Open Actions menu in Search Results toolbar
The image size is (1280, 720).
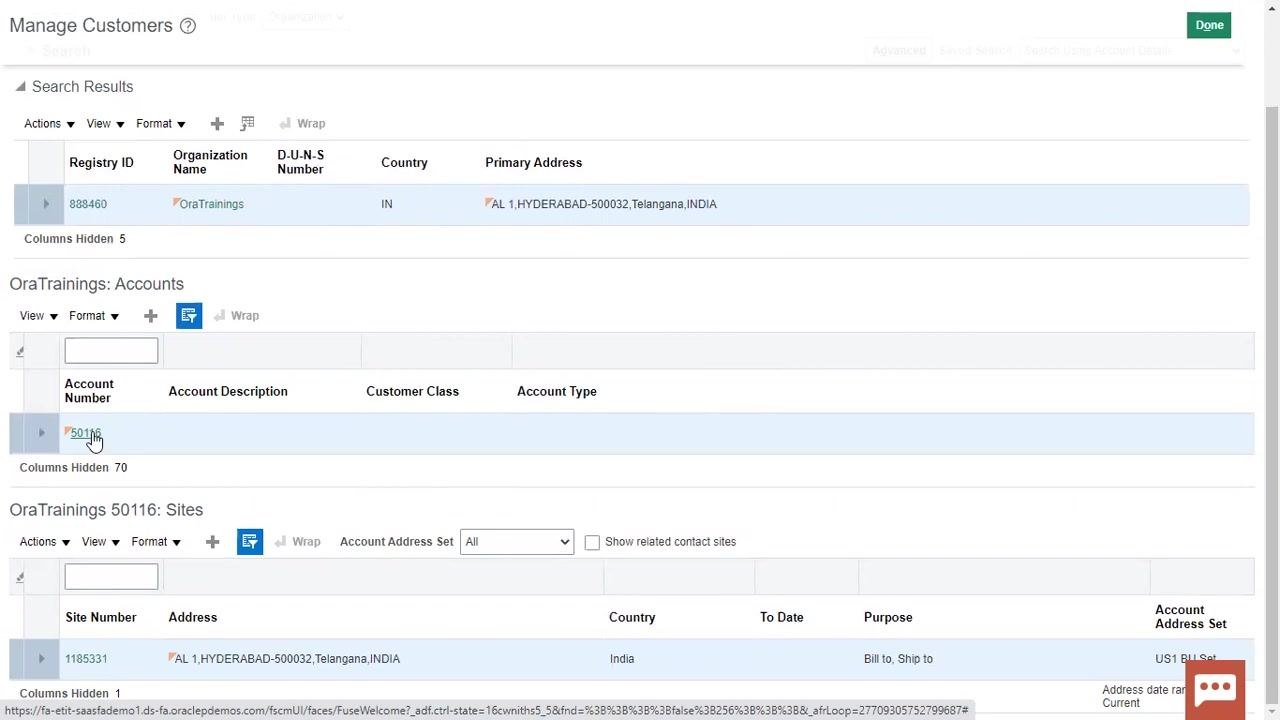click(x=49, y=123)
